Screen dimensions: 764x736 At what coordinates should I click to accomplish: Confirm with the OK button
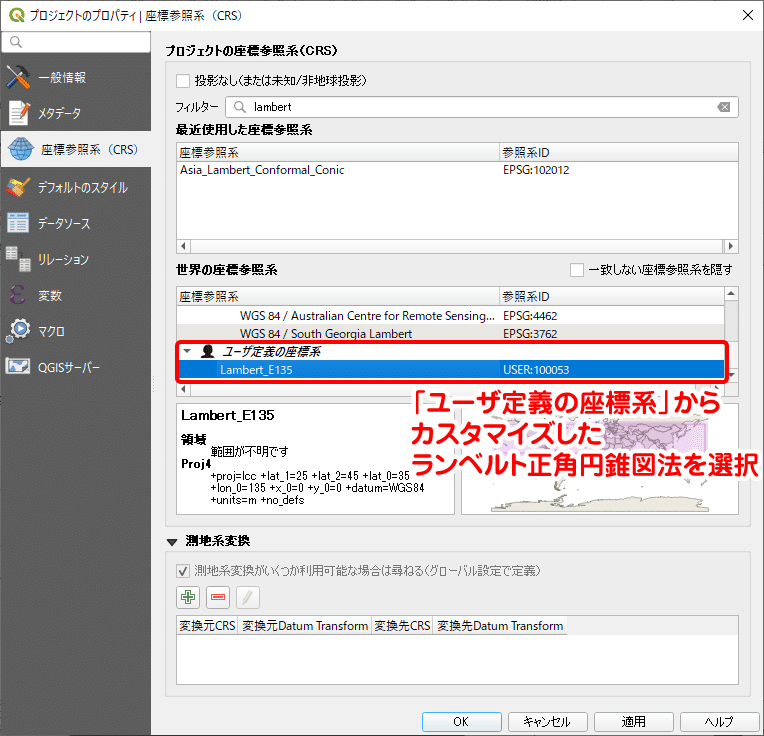(461, 721)
